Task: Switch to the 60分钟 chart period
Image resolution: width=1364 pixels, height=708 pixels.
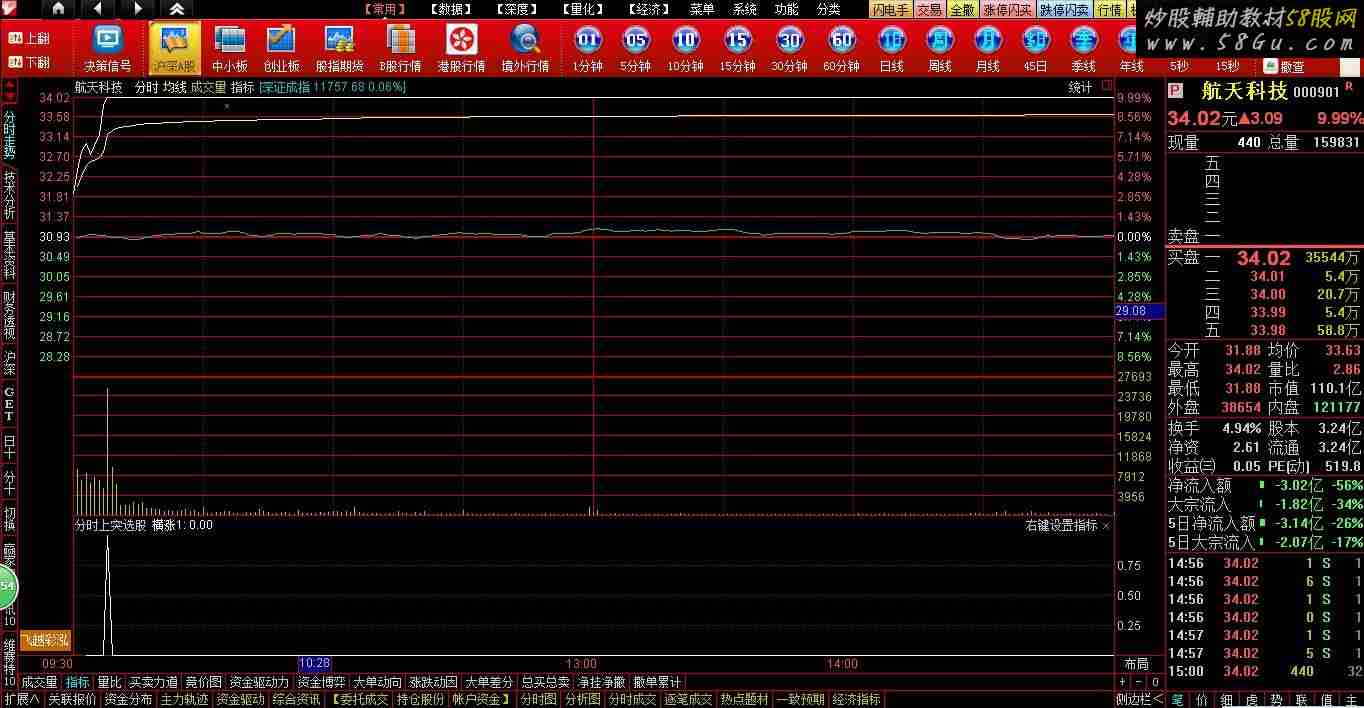Action: (x=842, y=48)
